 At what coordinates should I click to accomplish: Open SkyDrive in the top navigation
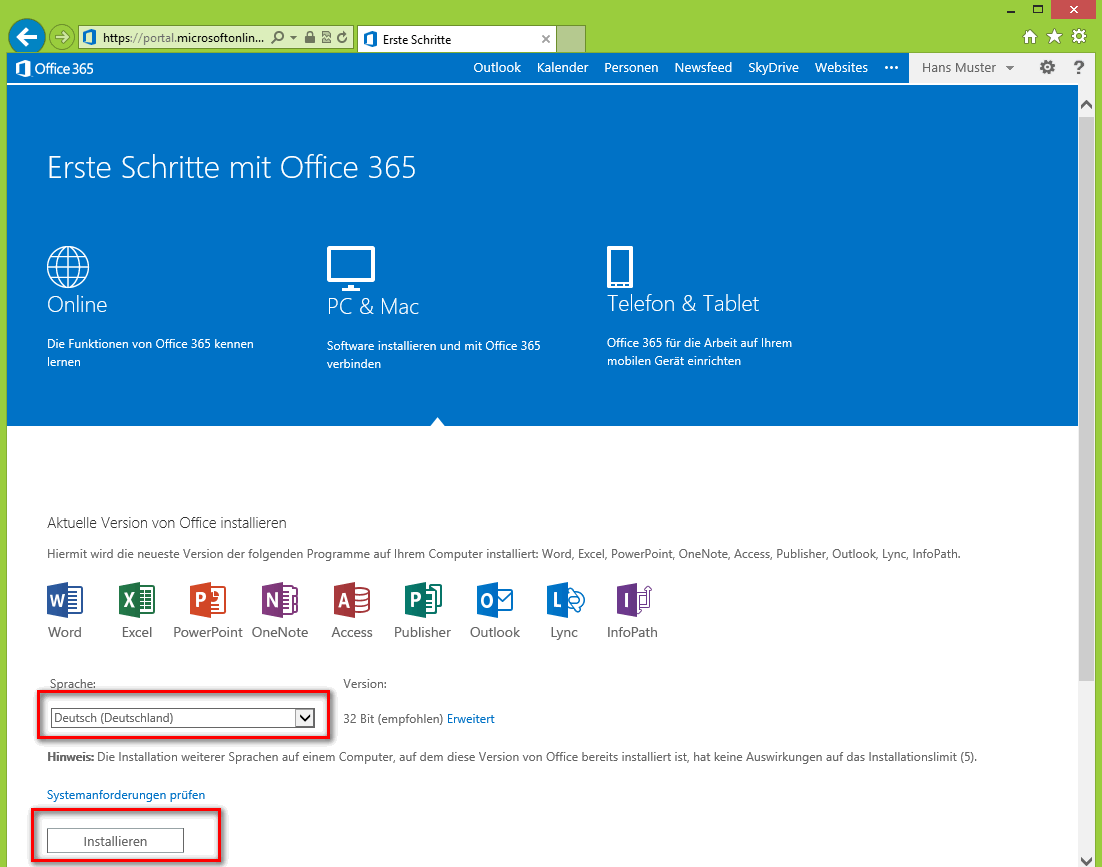coord(773,67)
